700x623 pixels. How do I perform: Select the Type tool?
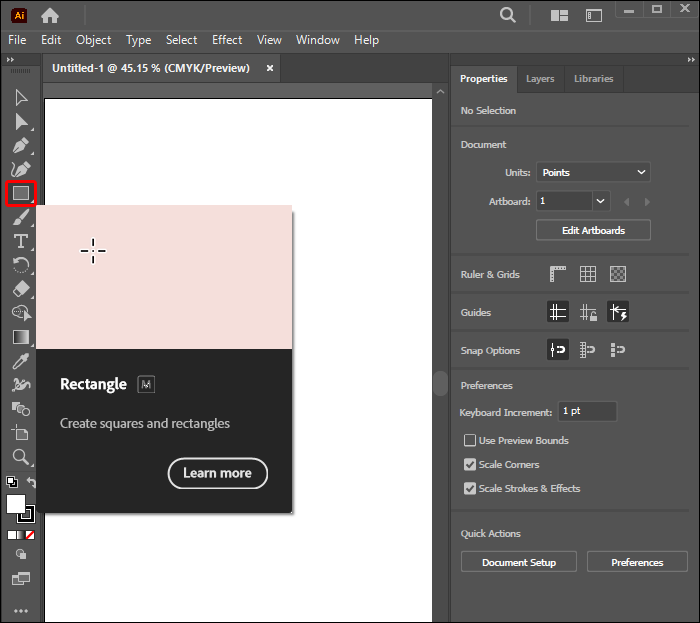pyautogui.click(x=21, y=241)
